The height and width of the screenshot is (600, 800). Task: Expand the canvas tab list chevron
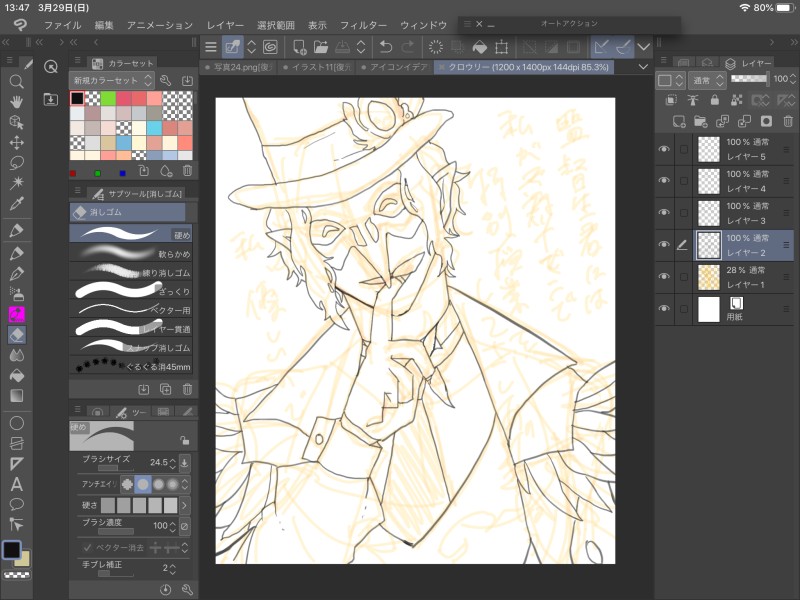643,67
